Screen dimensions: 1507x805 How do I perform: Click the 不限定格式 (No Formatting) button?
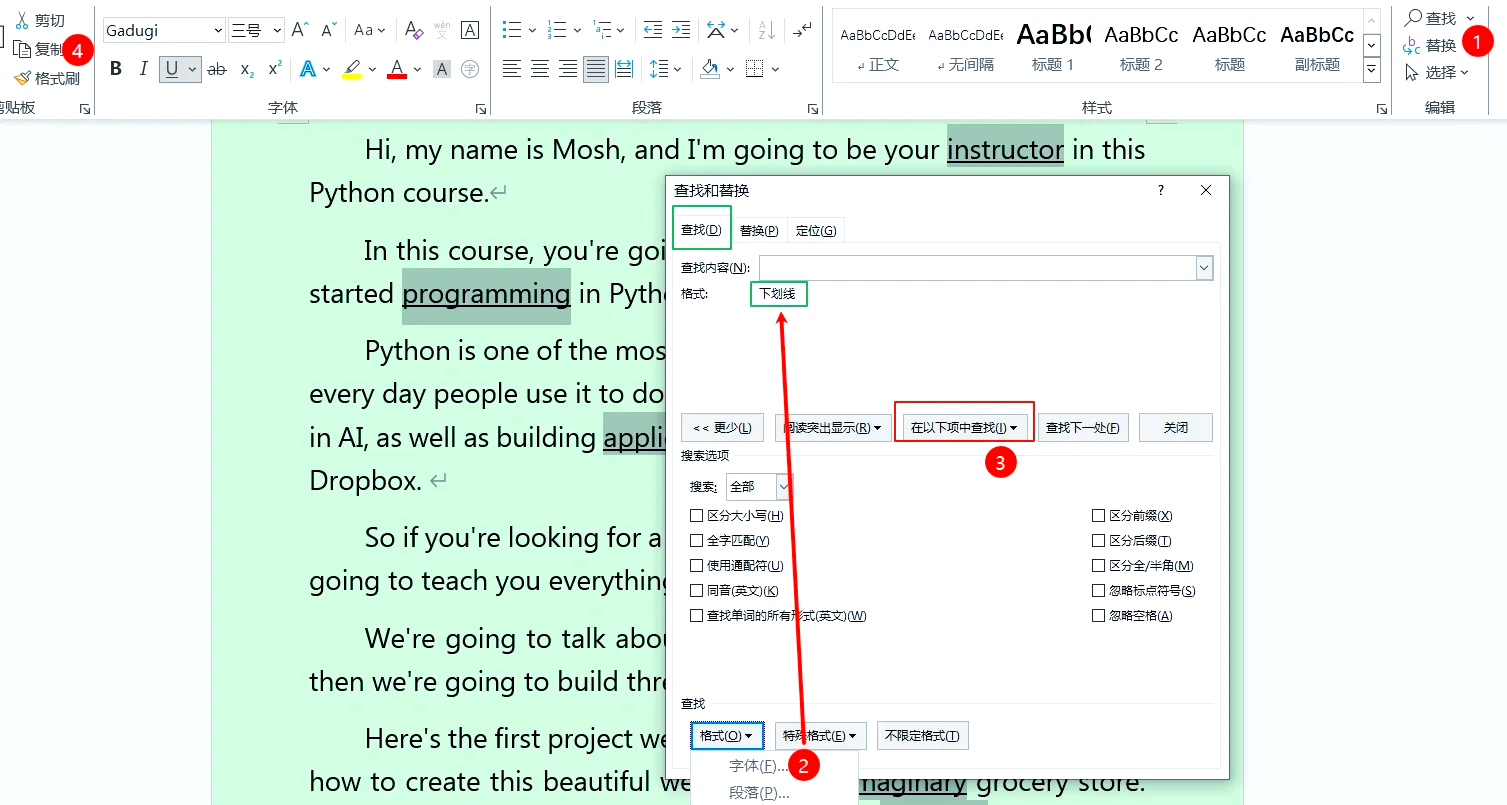point(922,736)
